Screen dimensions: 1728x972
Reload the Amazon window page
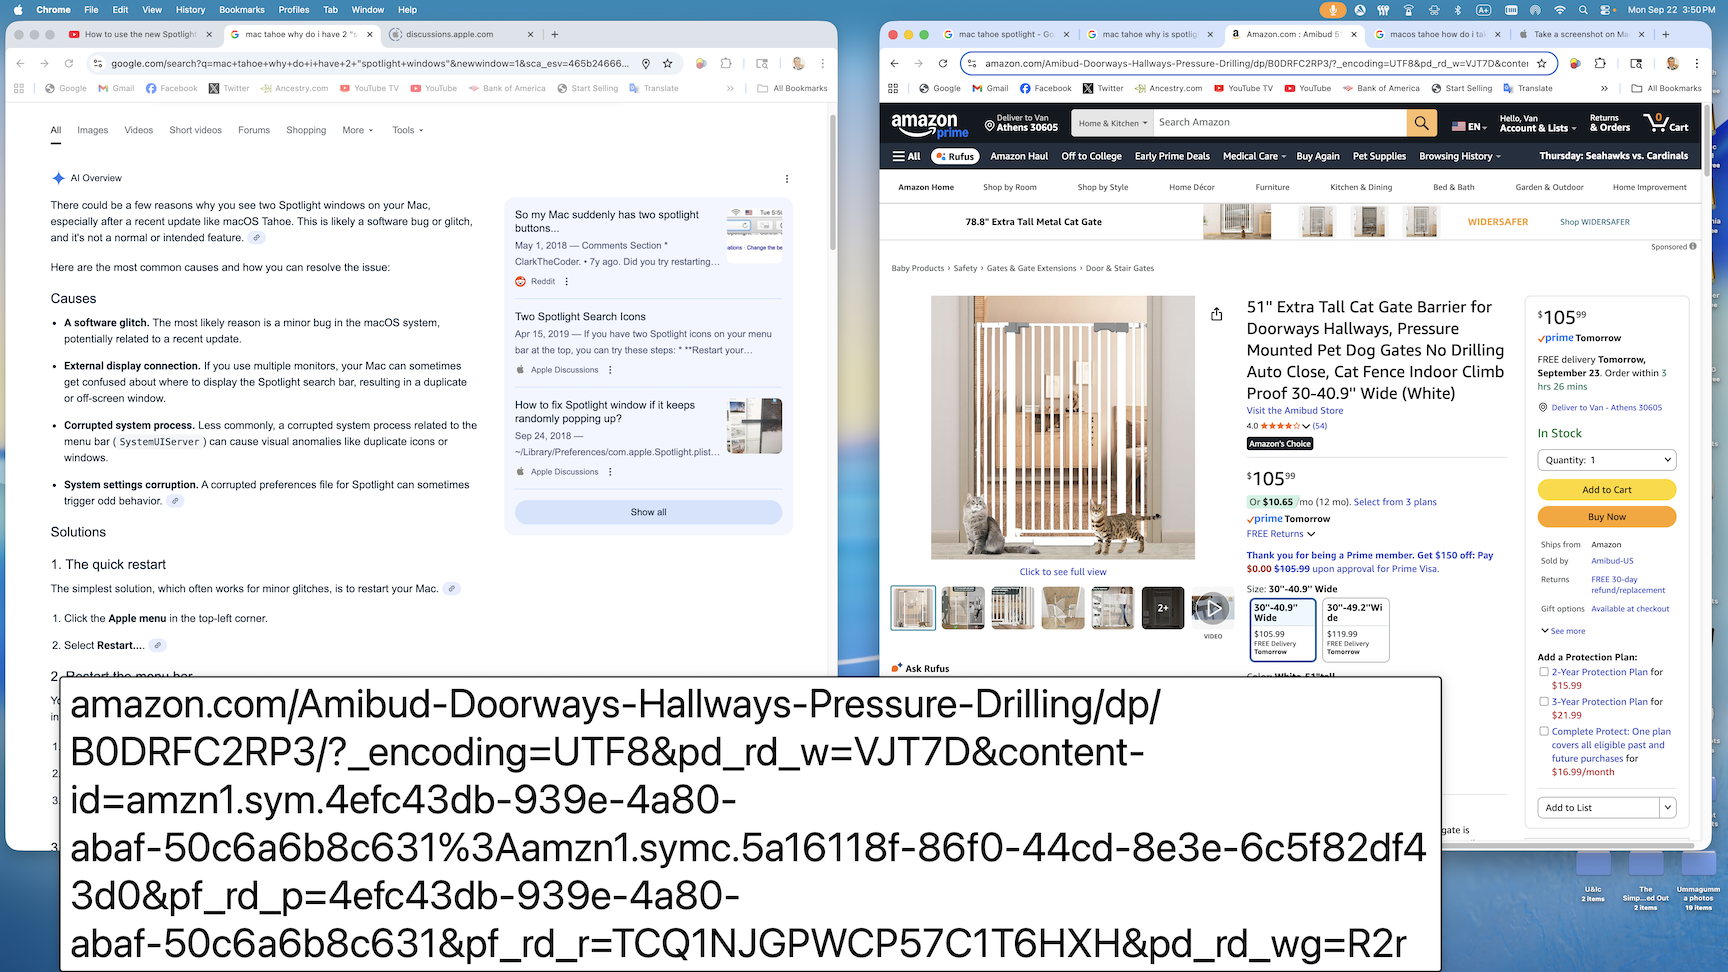[x=942, y=63]
